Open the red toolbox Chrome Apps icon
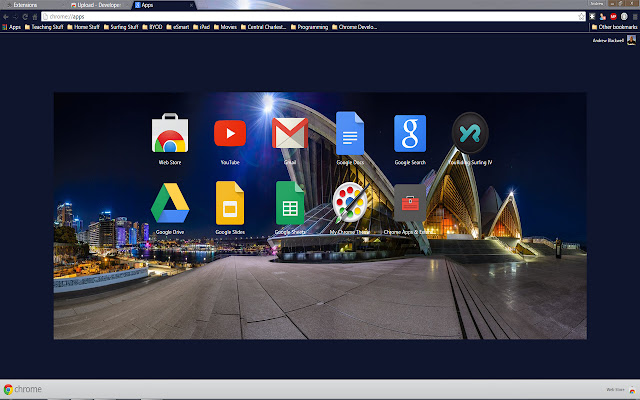 point(410,204)
